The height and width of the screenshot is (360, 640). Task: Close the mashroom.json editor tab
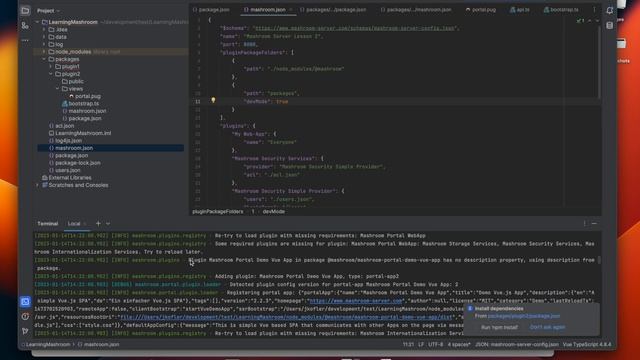point(291,9)
